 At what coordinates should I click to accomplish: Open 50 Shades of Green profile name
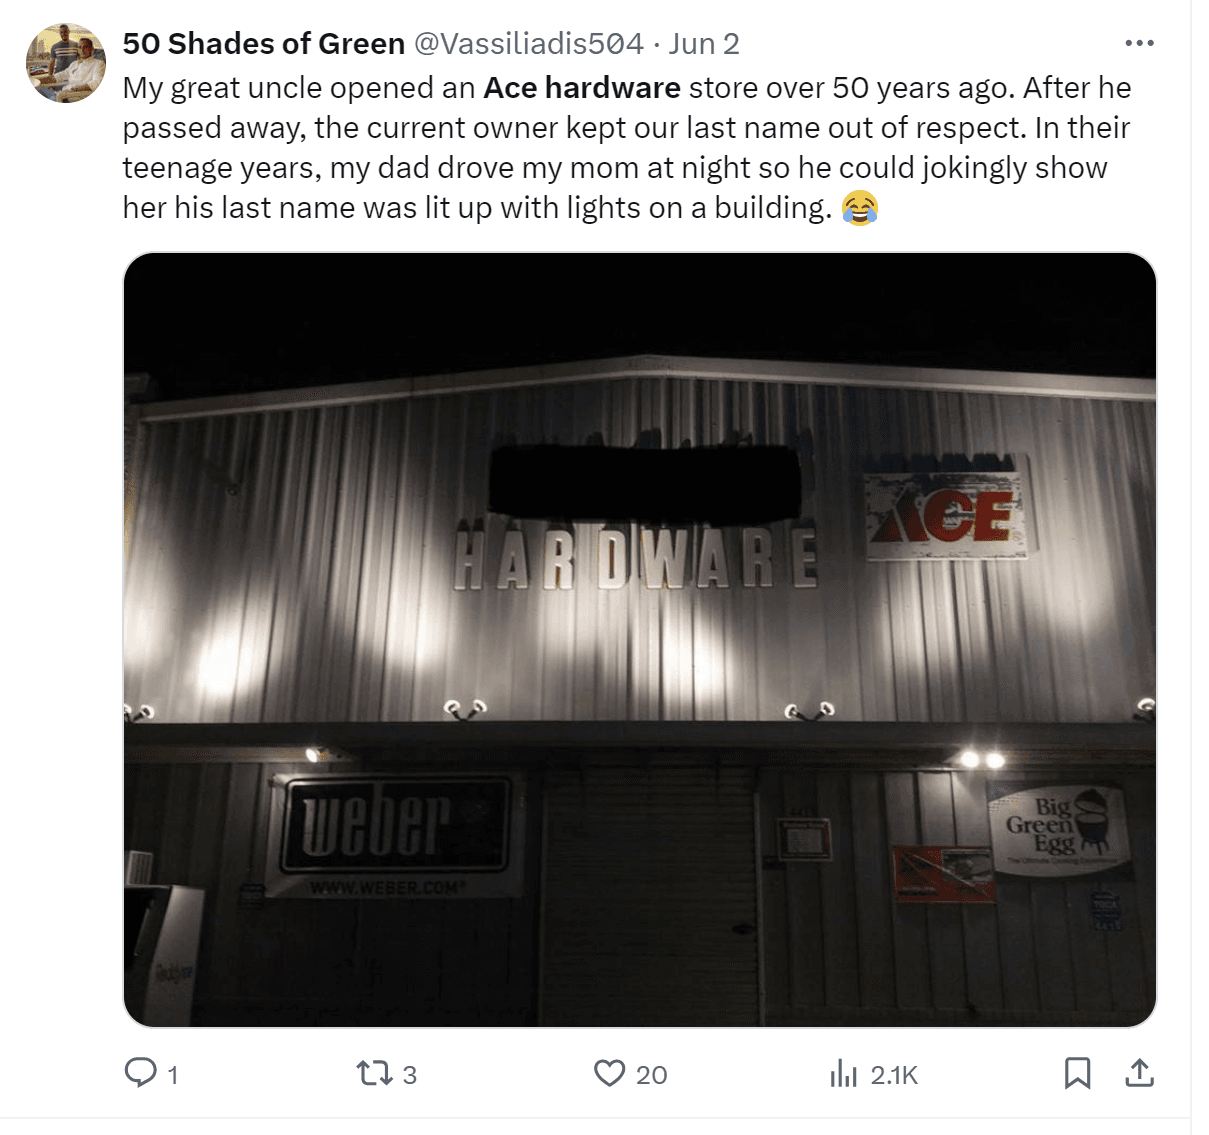(x=264, y=44)
